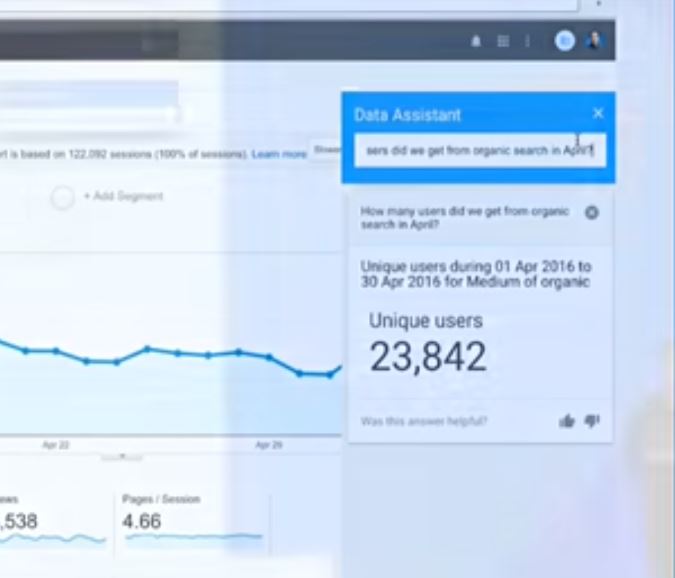
Task: Open the apps grid icon
Action: pyautogui.click(x=503, y=41)
